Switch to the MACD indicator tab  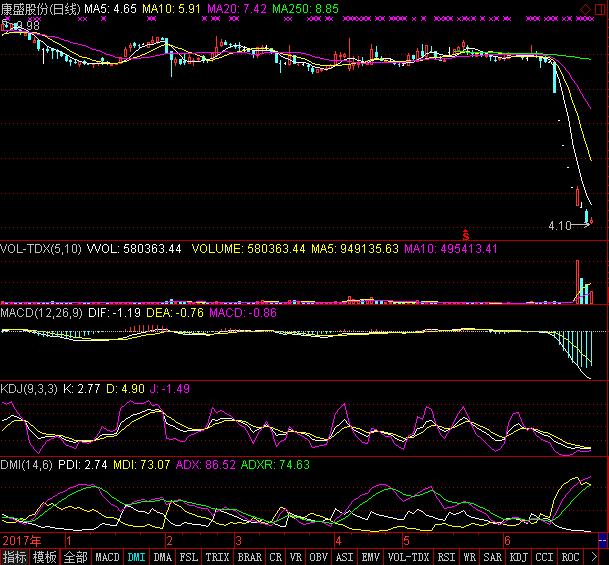click(107, 557)
